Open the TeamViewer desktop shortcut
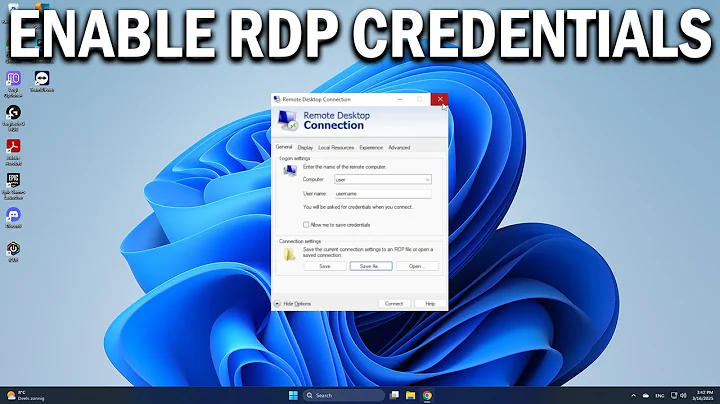The height and width of the screenshot is (404, 720). coord(42,81)
